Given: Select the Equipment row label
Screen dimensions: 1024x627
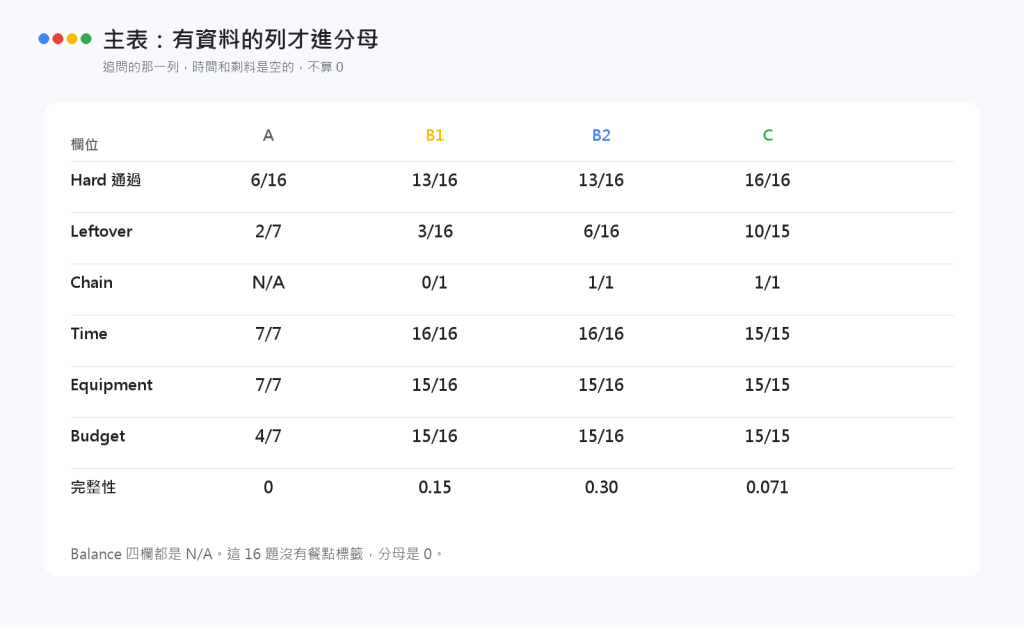Looking at the screenshot, I should (x=112, y=385).
